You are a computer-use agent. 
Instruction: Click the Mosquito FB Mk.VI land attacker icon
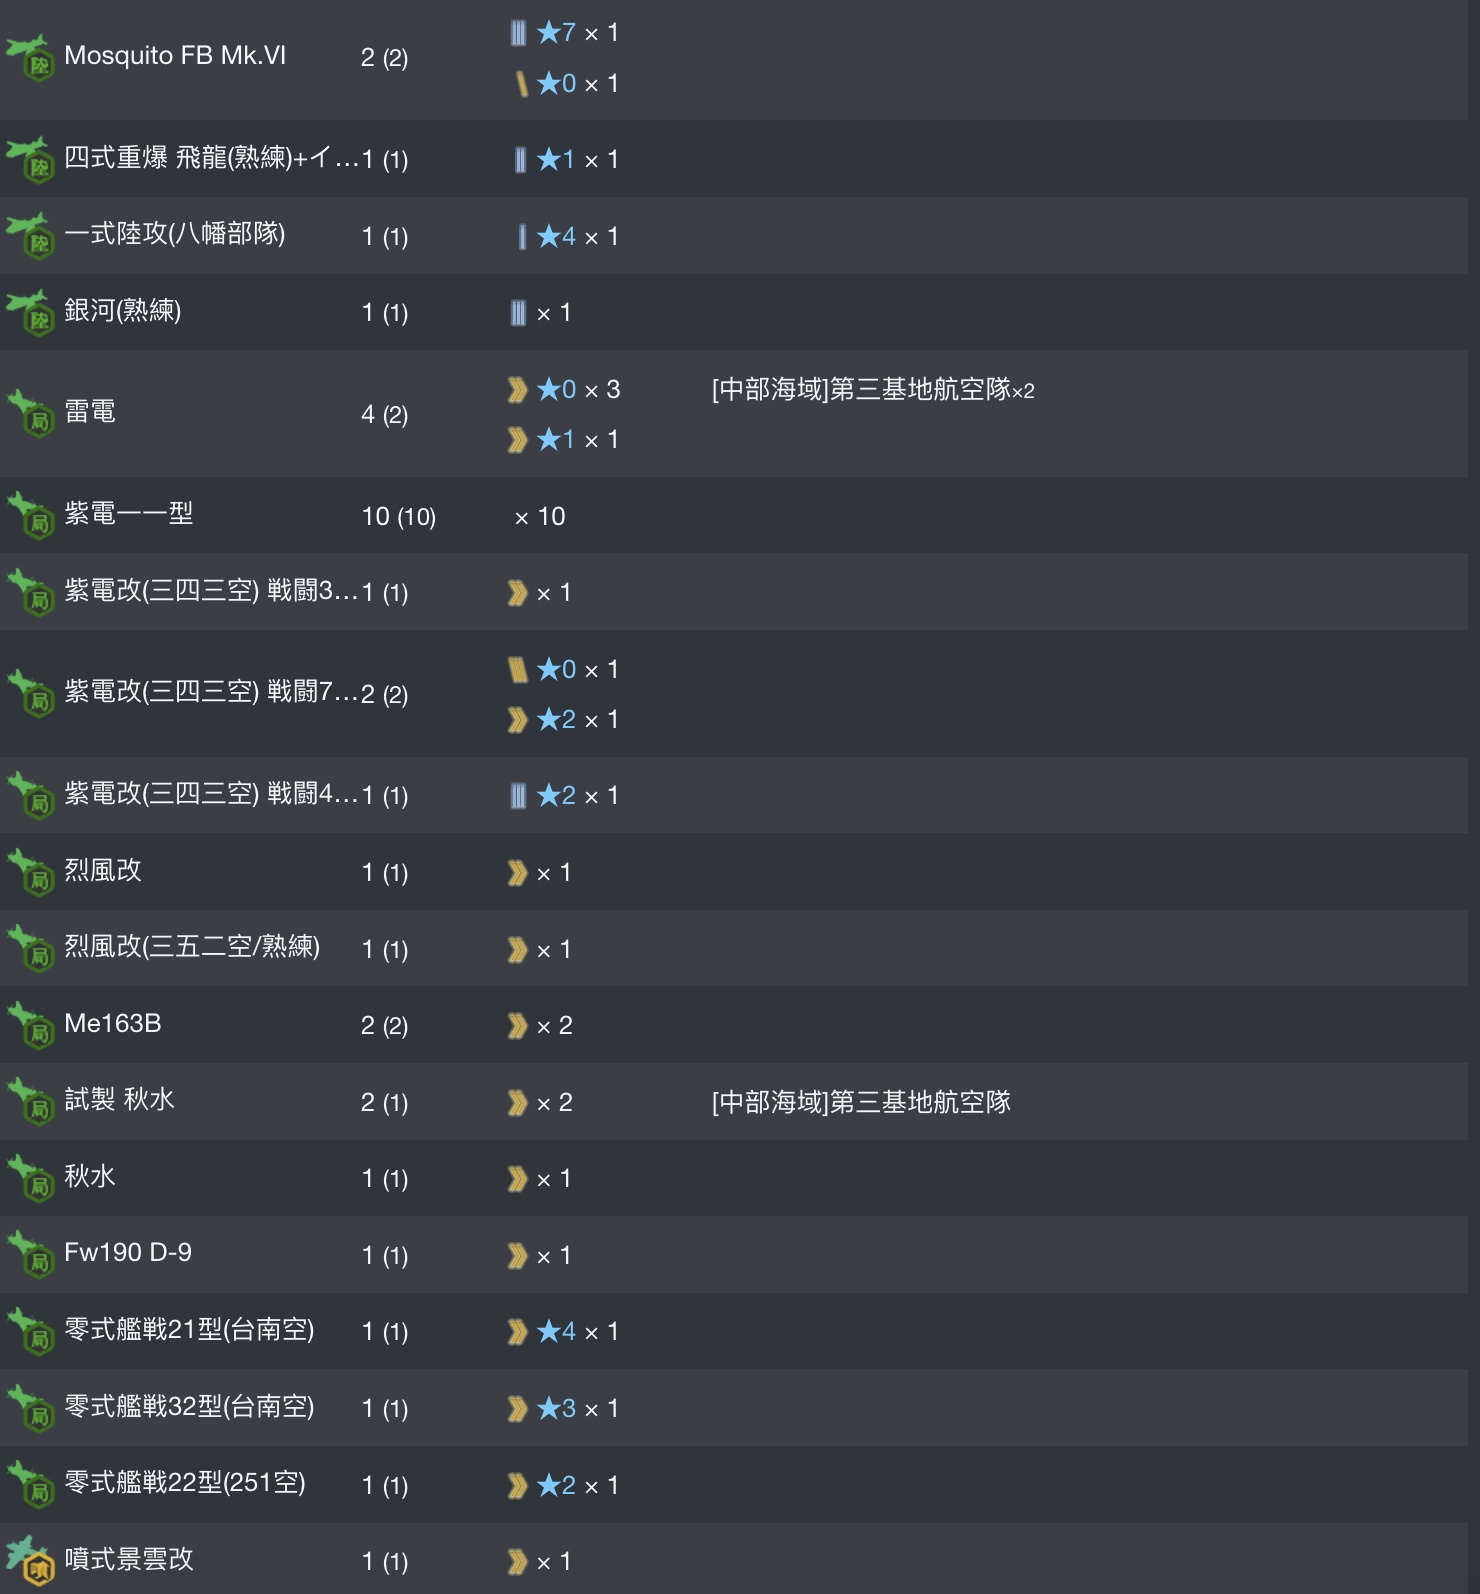click(30, 58)
